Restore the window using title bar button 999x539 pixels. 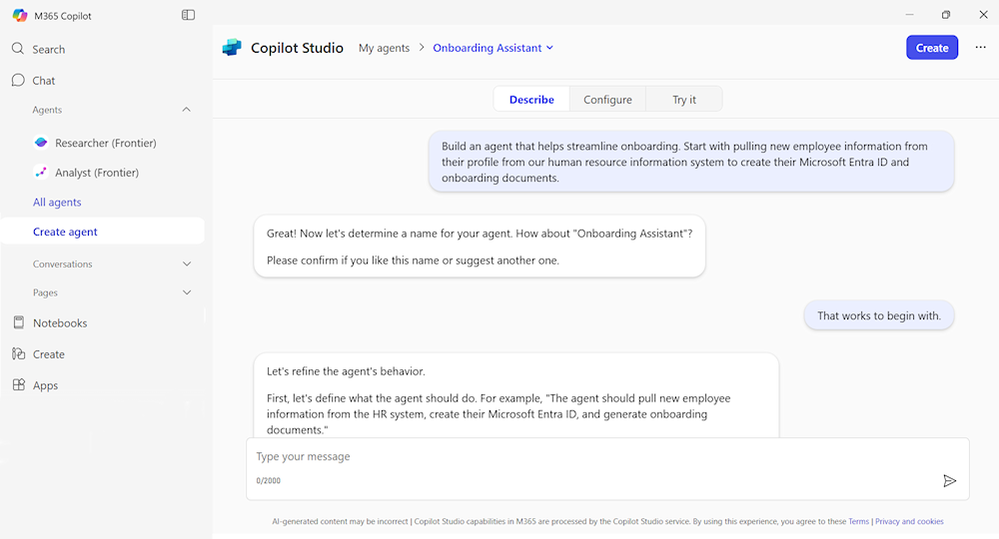945,15
